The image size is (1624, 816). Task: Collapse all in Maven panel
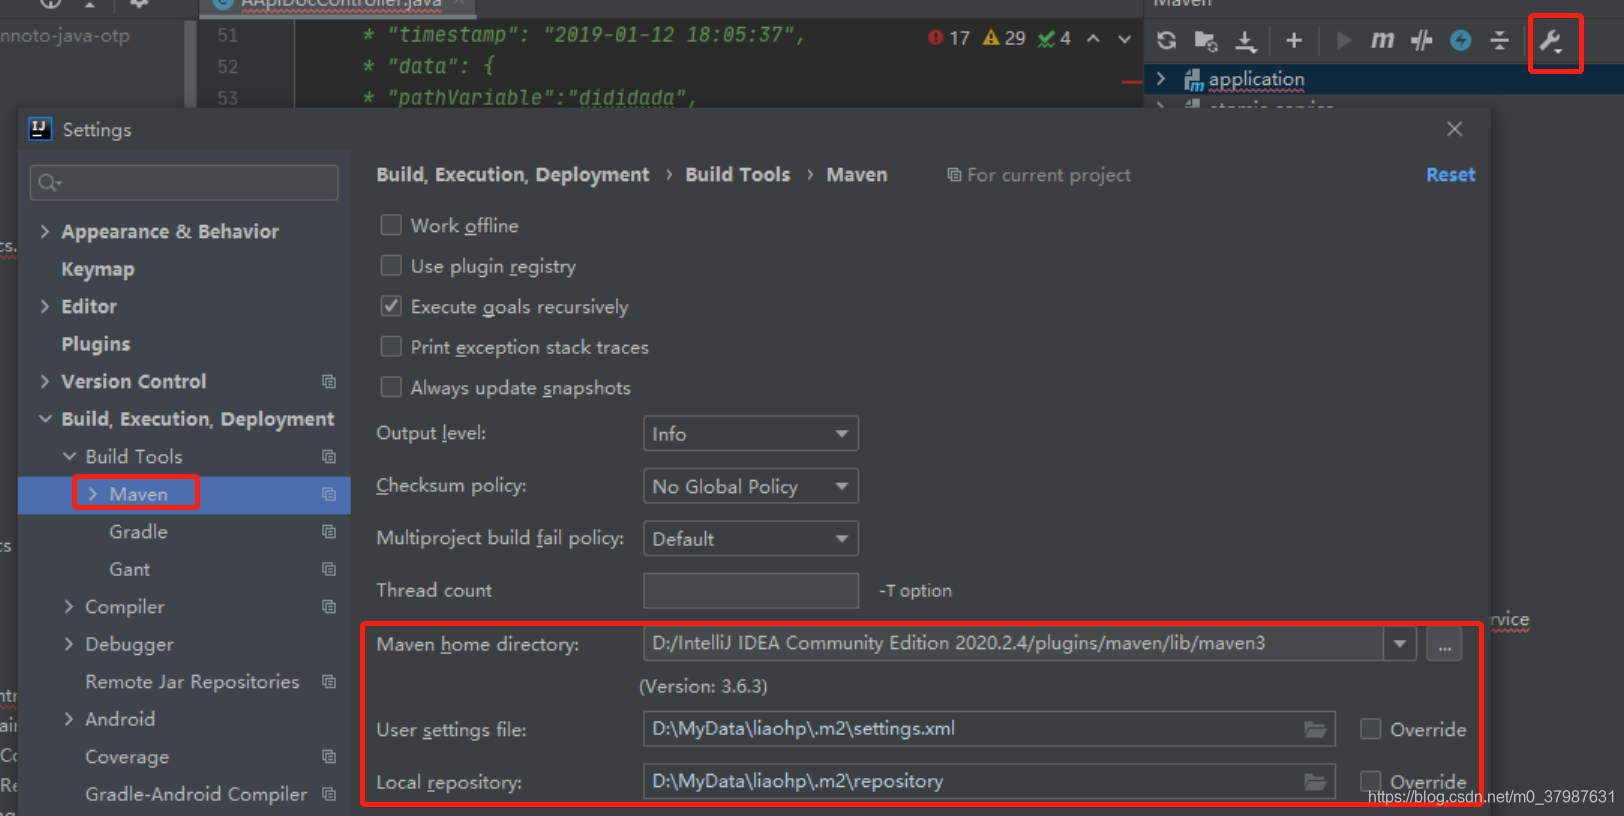point(1499,41)
